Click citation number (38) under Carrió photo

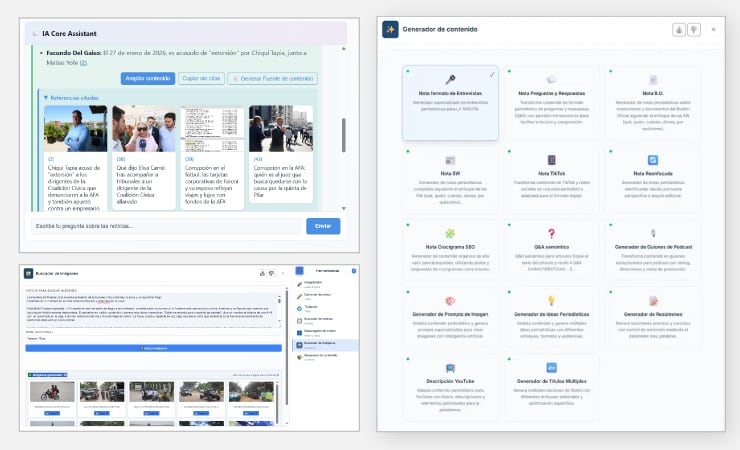point(121,159)
